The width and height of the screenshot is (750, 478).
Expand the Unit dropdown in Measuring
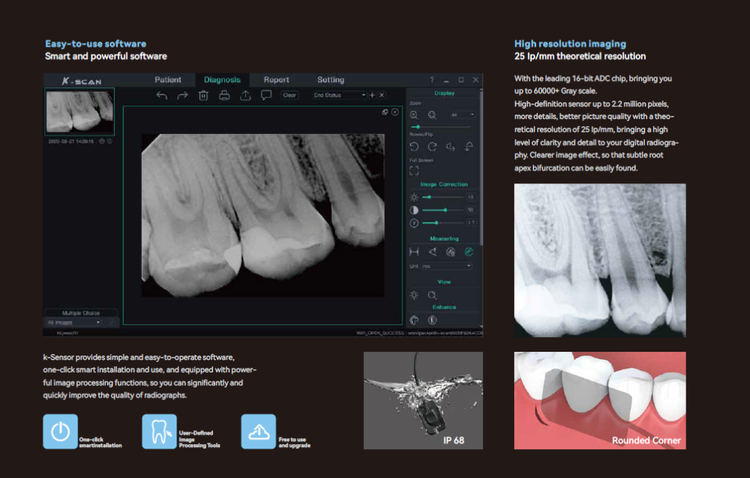(446, 266)
